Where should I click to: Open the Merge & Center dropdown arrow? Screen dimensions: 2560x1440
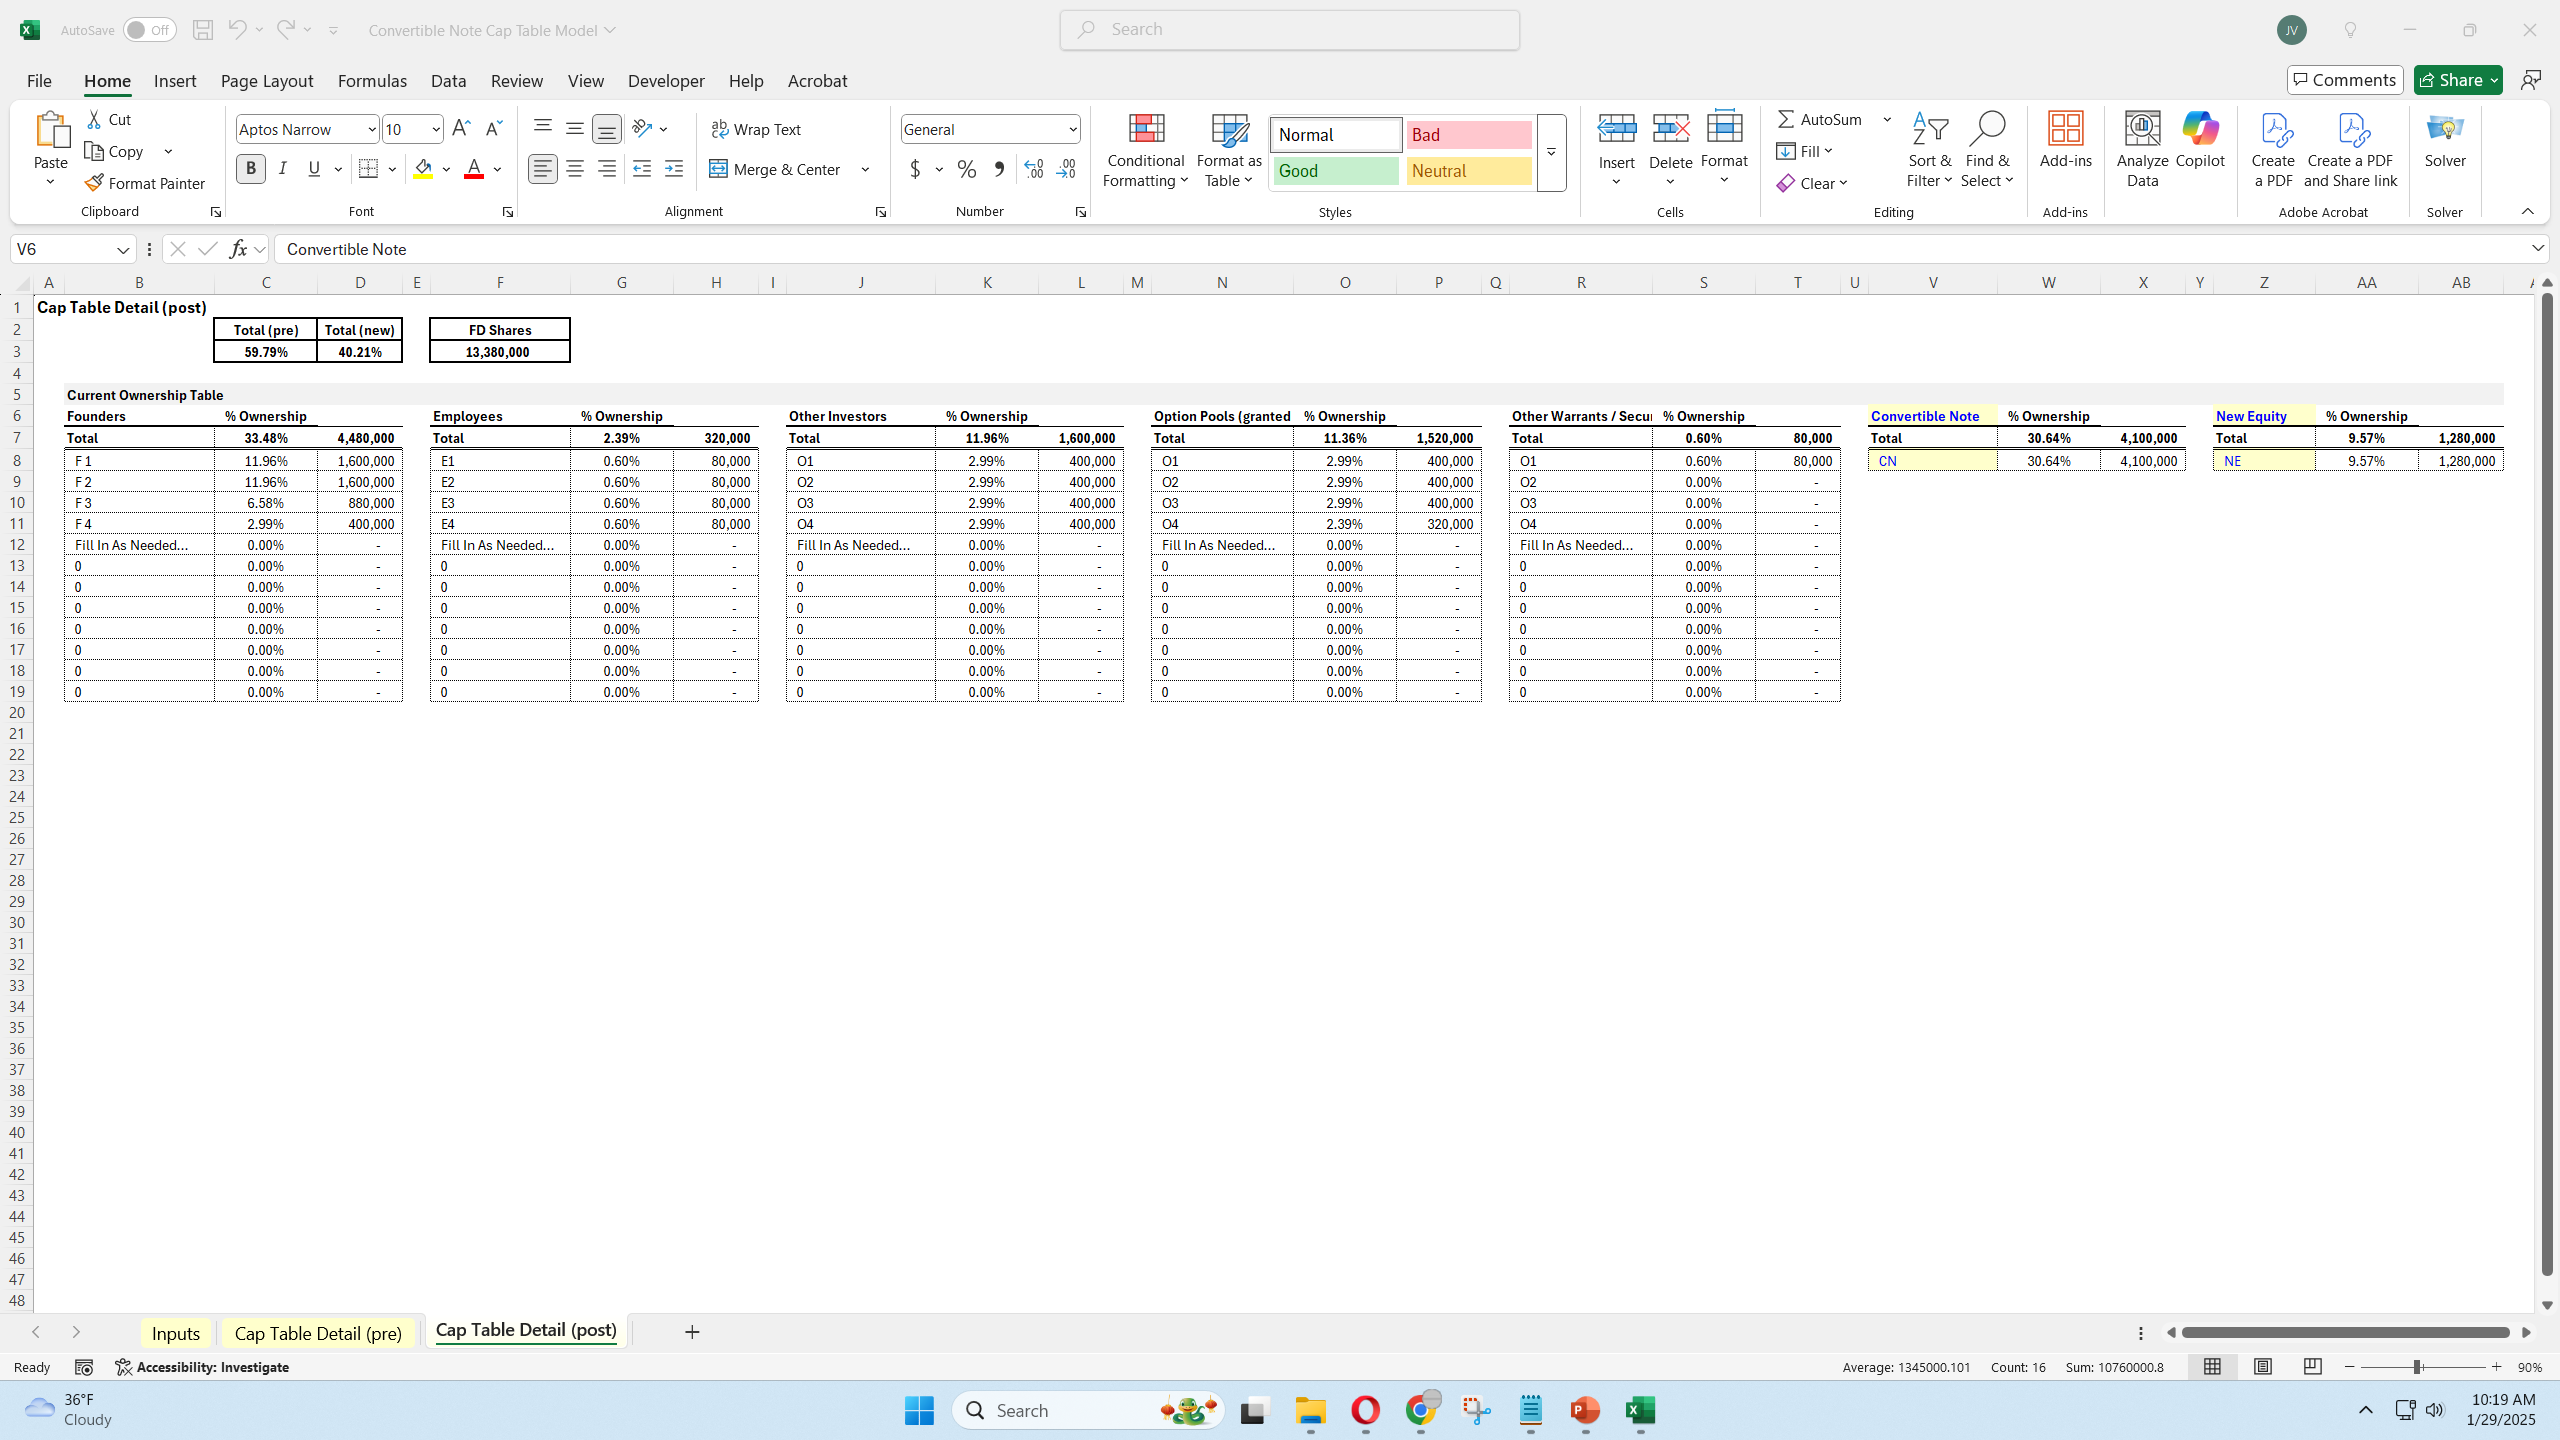pos(865,169)
